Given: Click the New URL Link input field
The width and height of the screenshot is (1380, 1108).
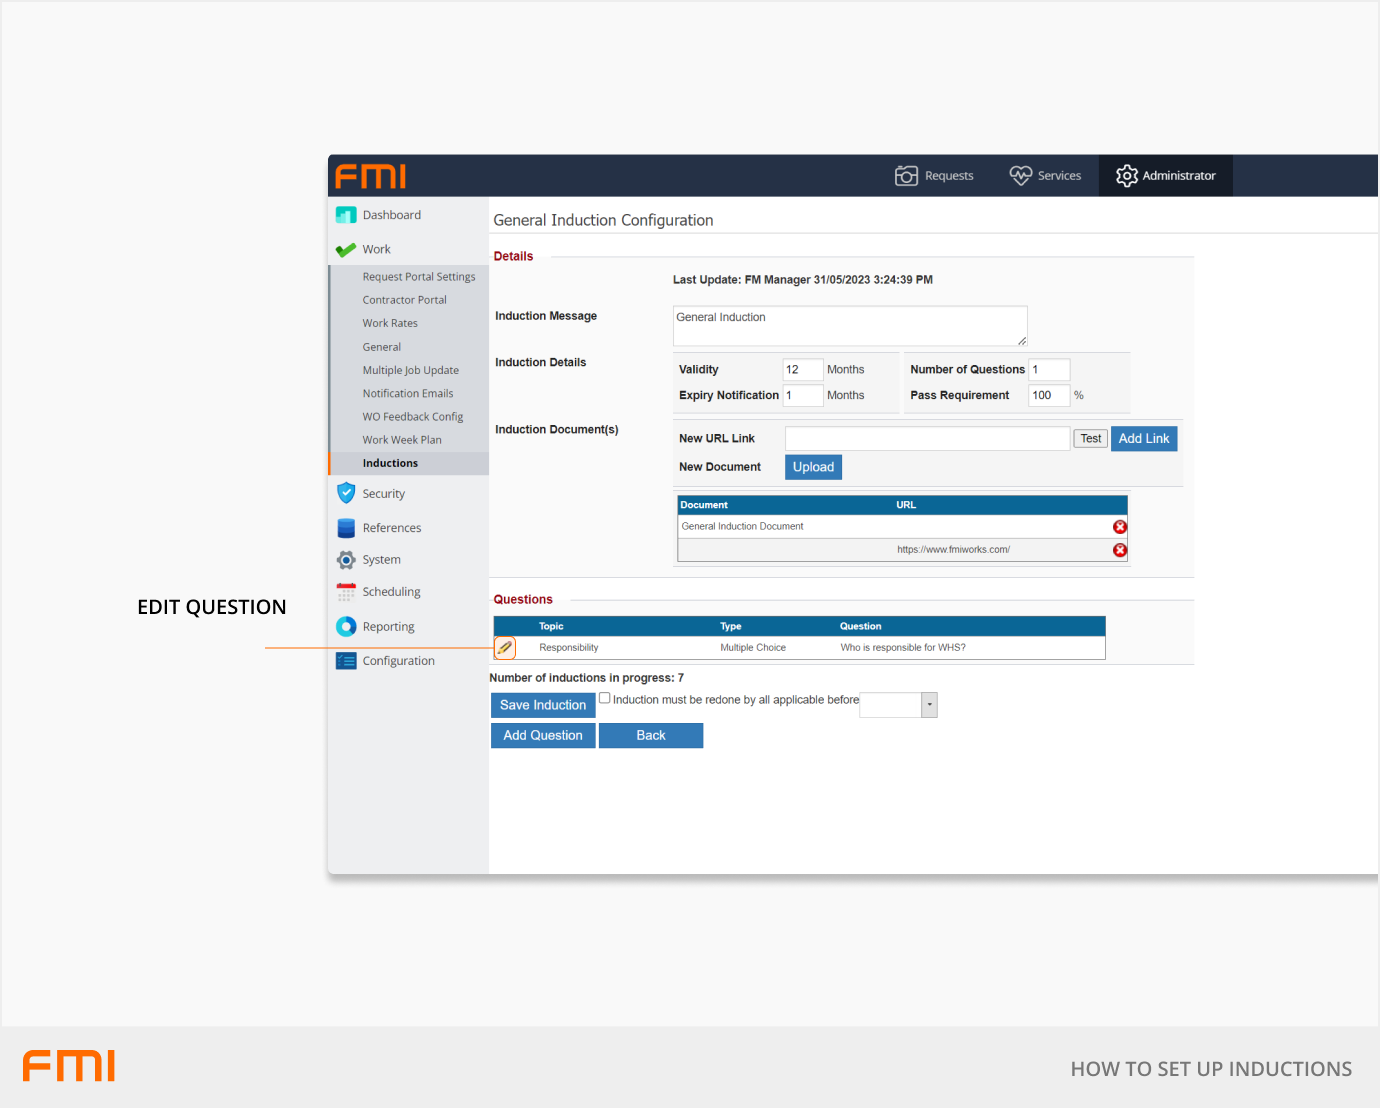Looking at the screenshot, I should coord(927,439).
